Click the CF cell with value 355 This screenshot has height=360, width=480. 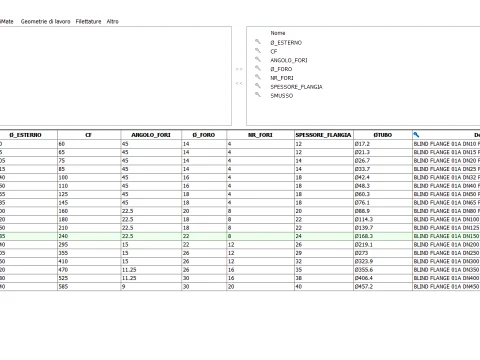[x=89, y=253]
